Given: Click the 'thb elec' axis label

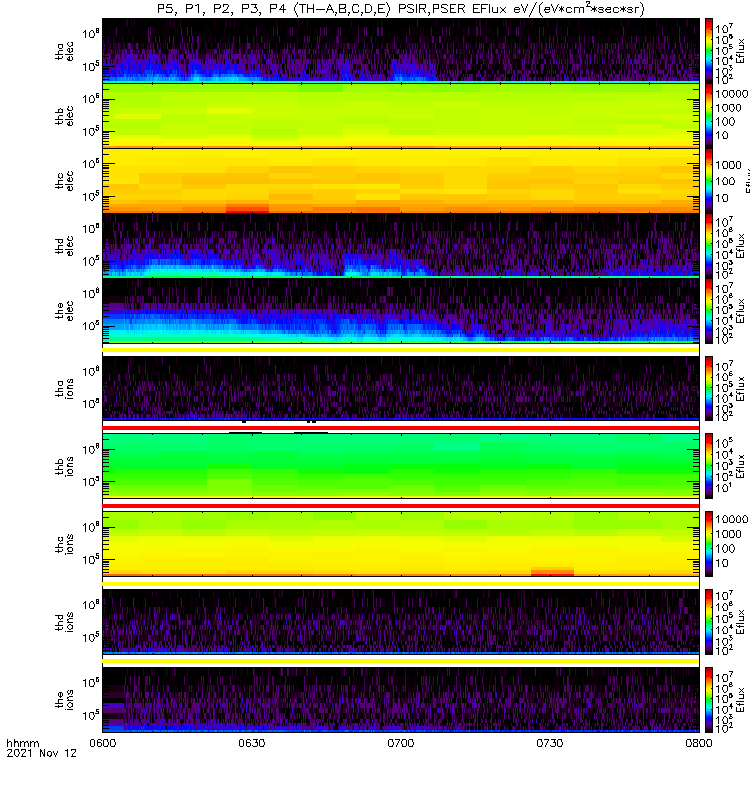Looking at the screenshot, I should click(64, 116).
